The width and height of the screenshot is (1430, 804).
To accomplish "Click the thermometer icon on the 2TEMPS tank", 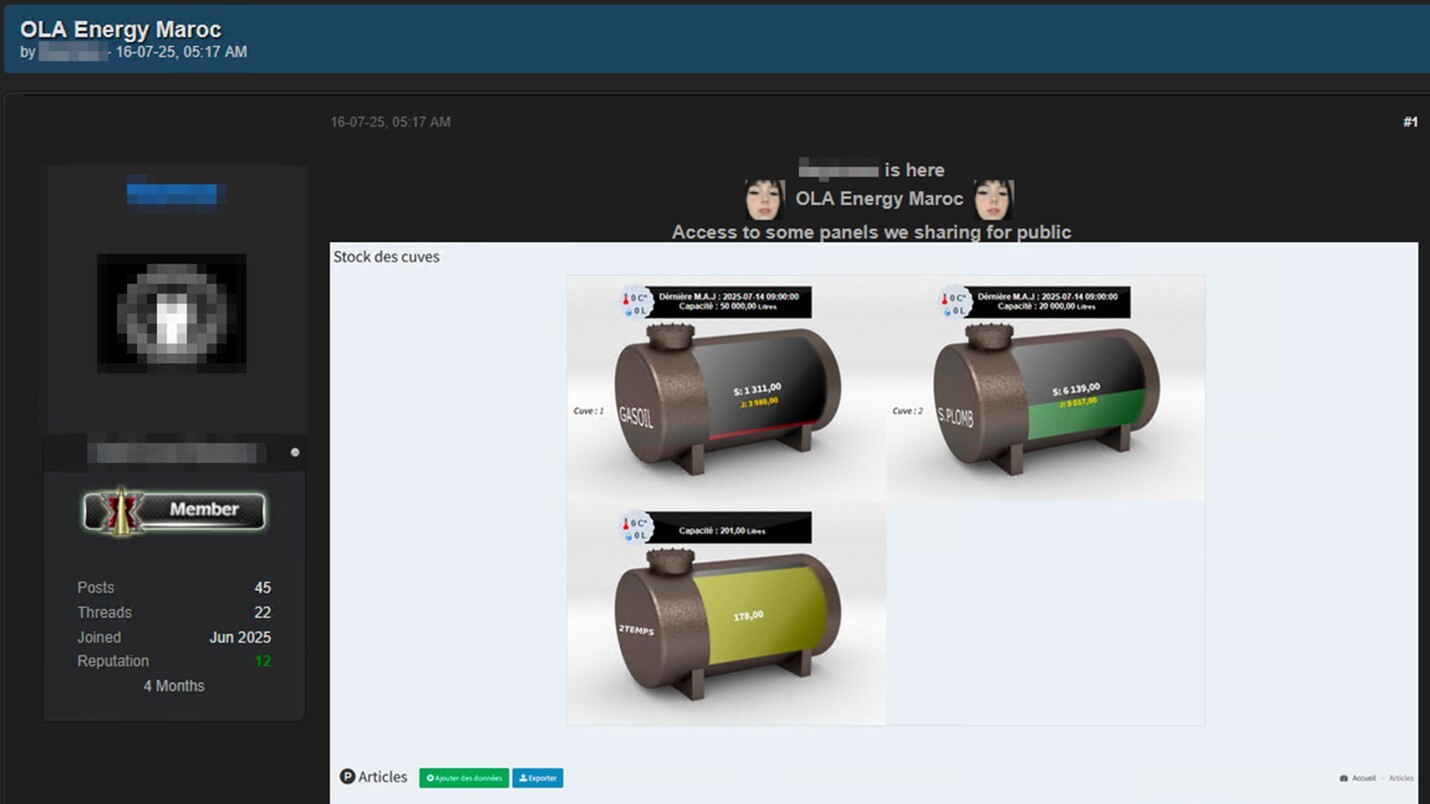I will point(626,523).
